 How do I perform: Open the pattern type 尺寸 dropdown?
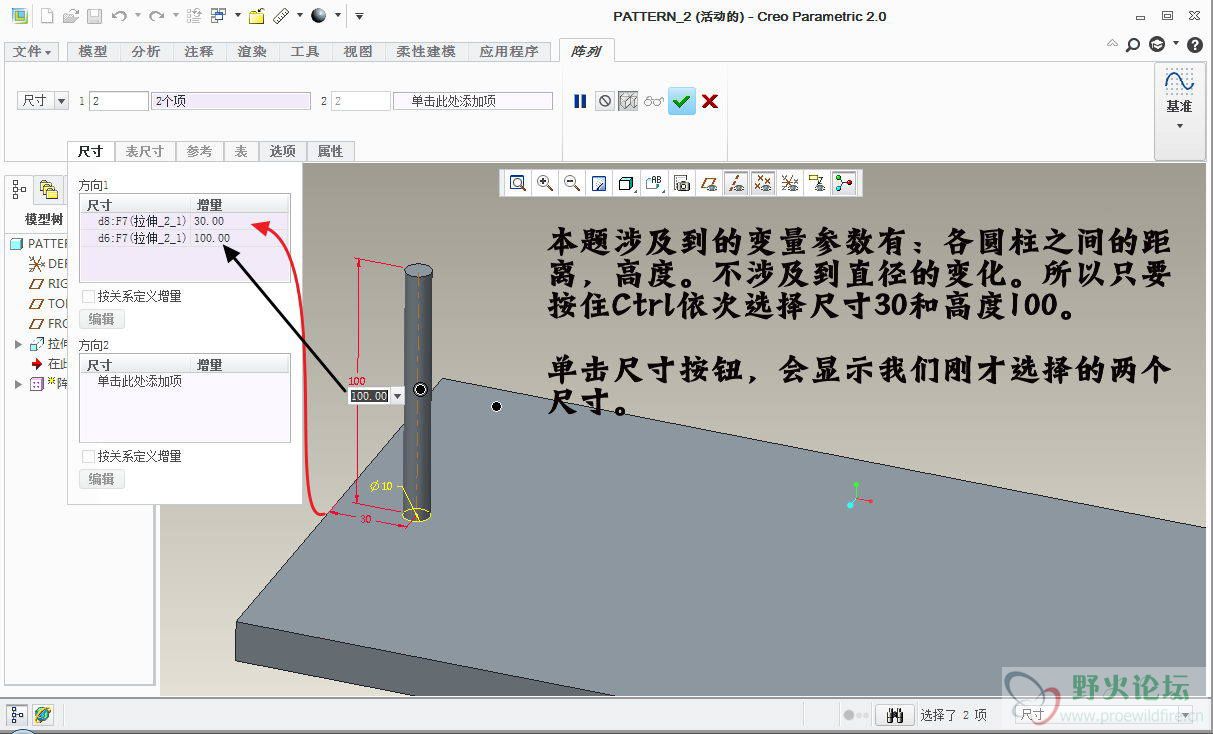(x=61, y=101)
